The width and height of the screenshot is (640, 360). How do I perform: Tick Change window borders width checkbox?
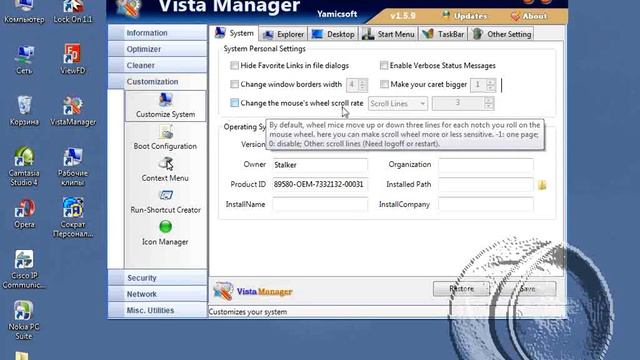pos(234,84)
